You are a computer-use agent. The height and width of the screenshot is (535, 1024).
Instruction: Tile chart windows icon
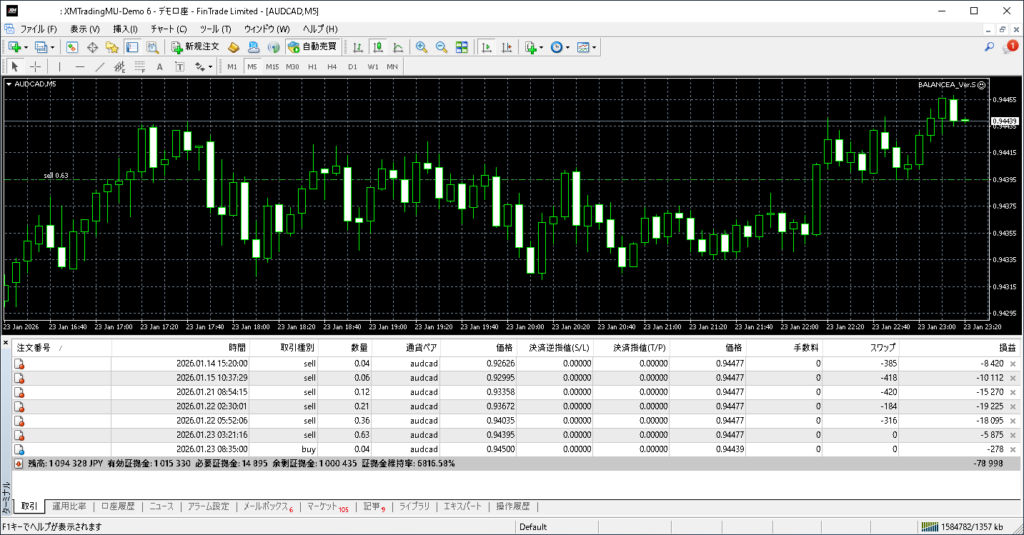pos(462,47)
